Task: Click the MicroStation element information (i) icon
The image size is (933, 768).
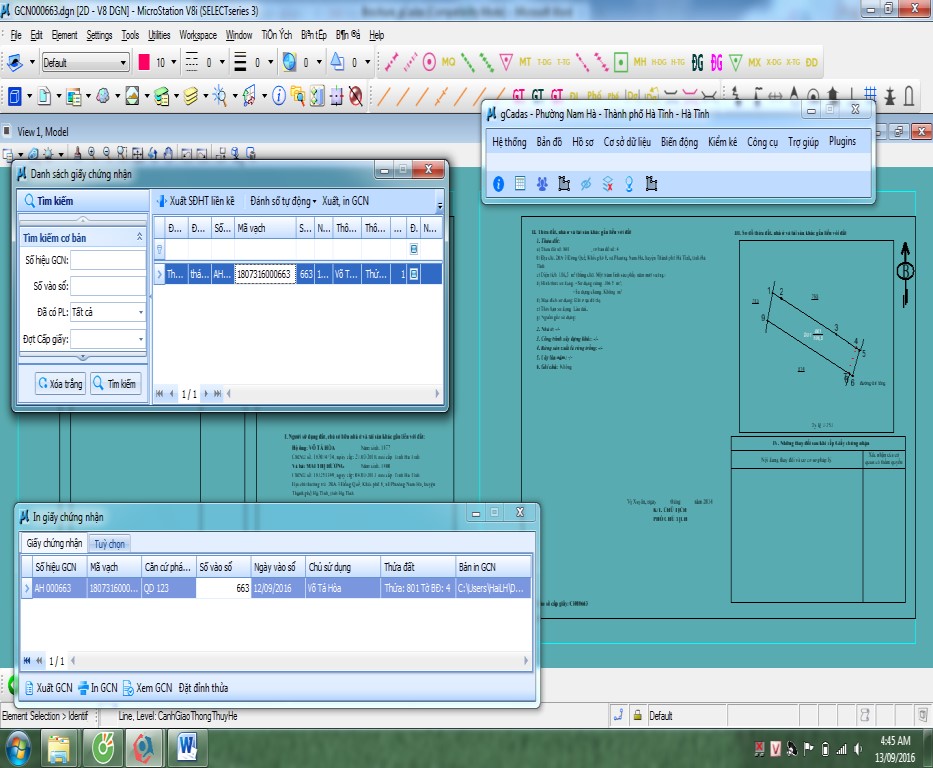Action: [279, 96]
